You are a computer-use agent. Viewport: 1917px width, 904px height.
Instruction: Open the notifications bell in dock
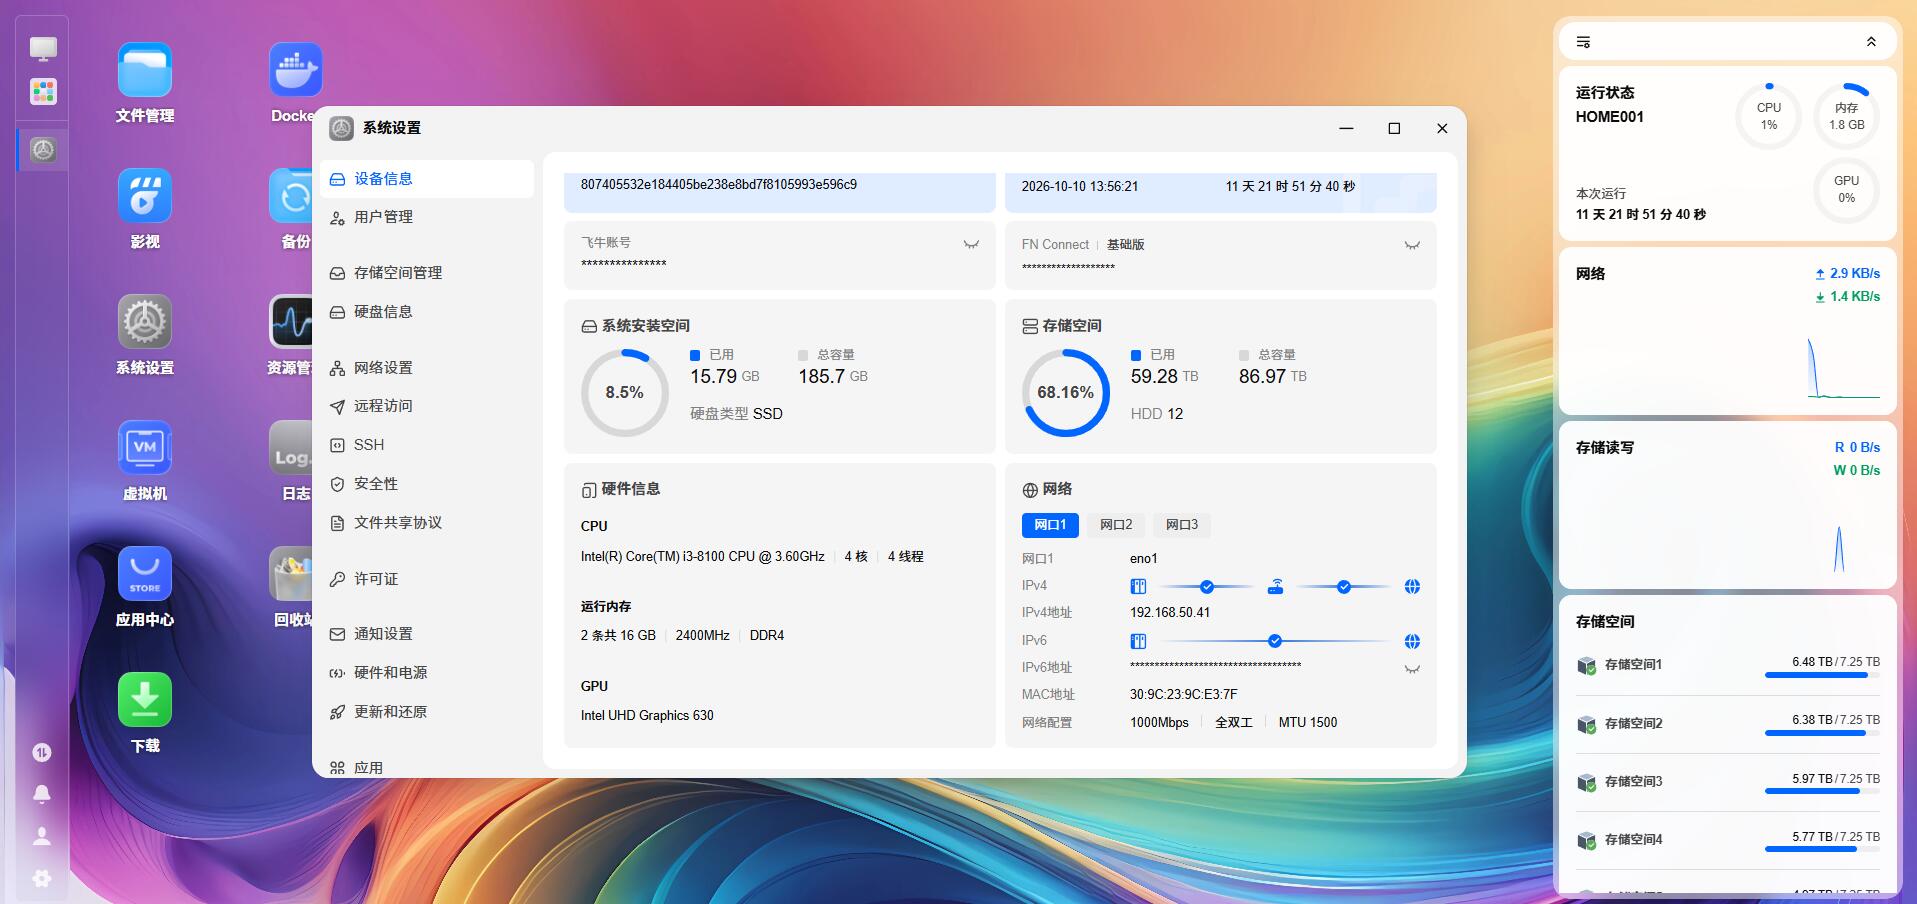click(42, 794)
